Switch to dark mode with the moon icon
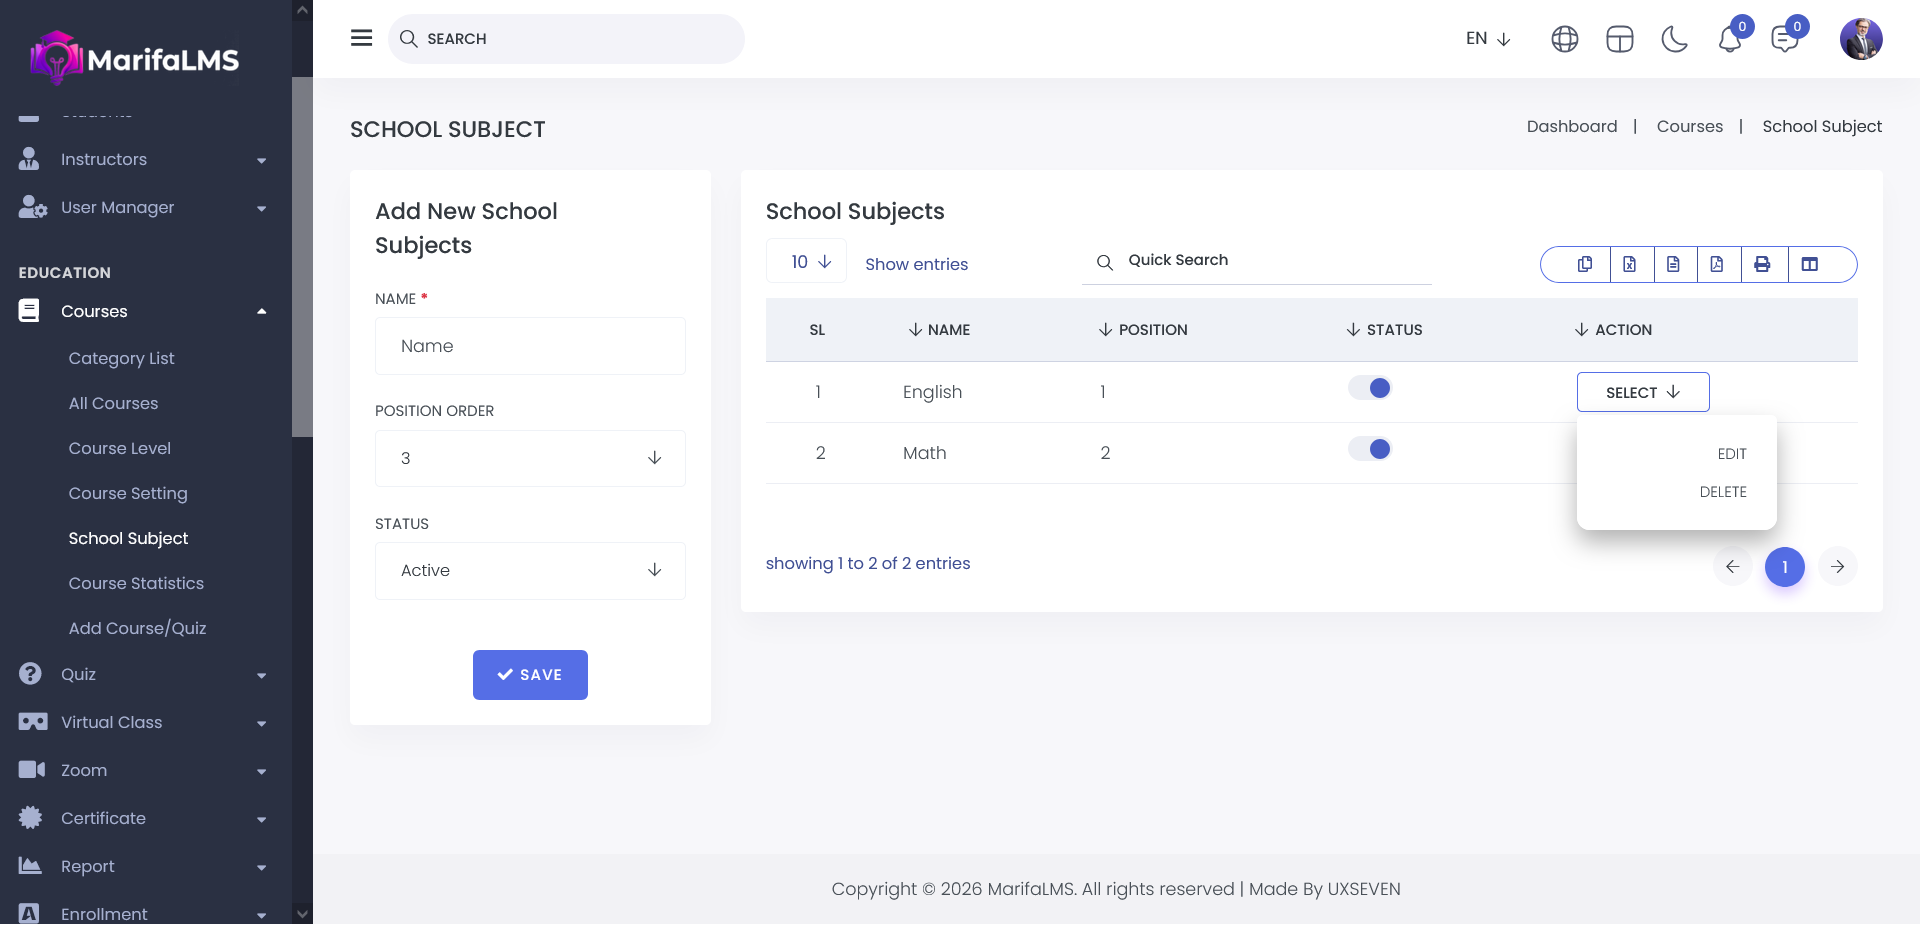 [x=1674, y=39]
